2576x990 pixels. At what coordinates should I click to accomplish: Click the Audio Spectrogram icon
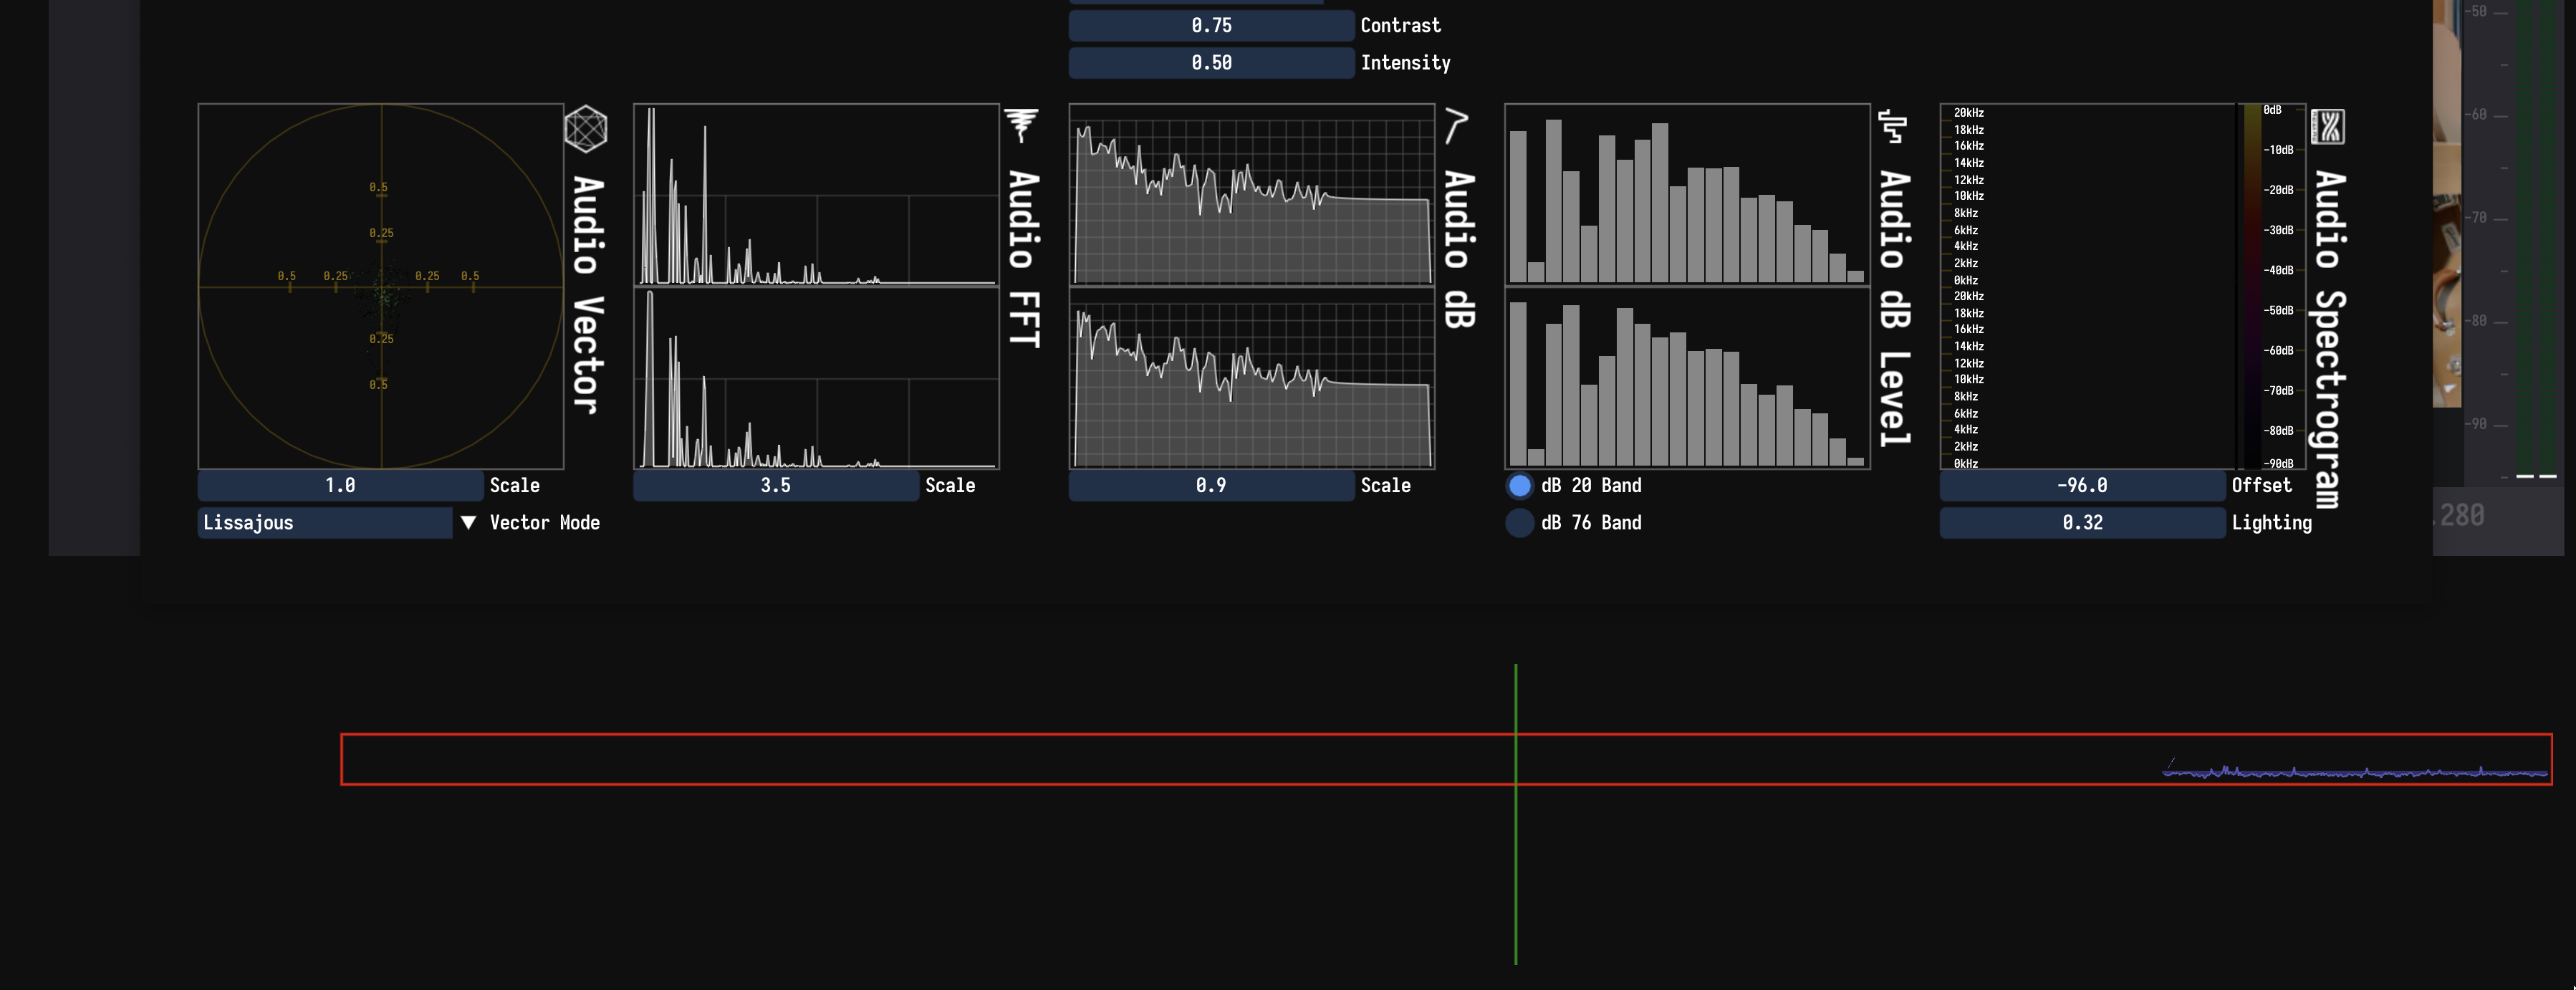2328,127
